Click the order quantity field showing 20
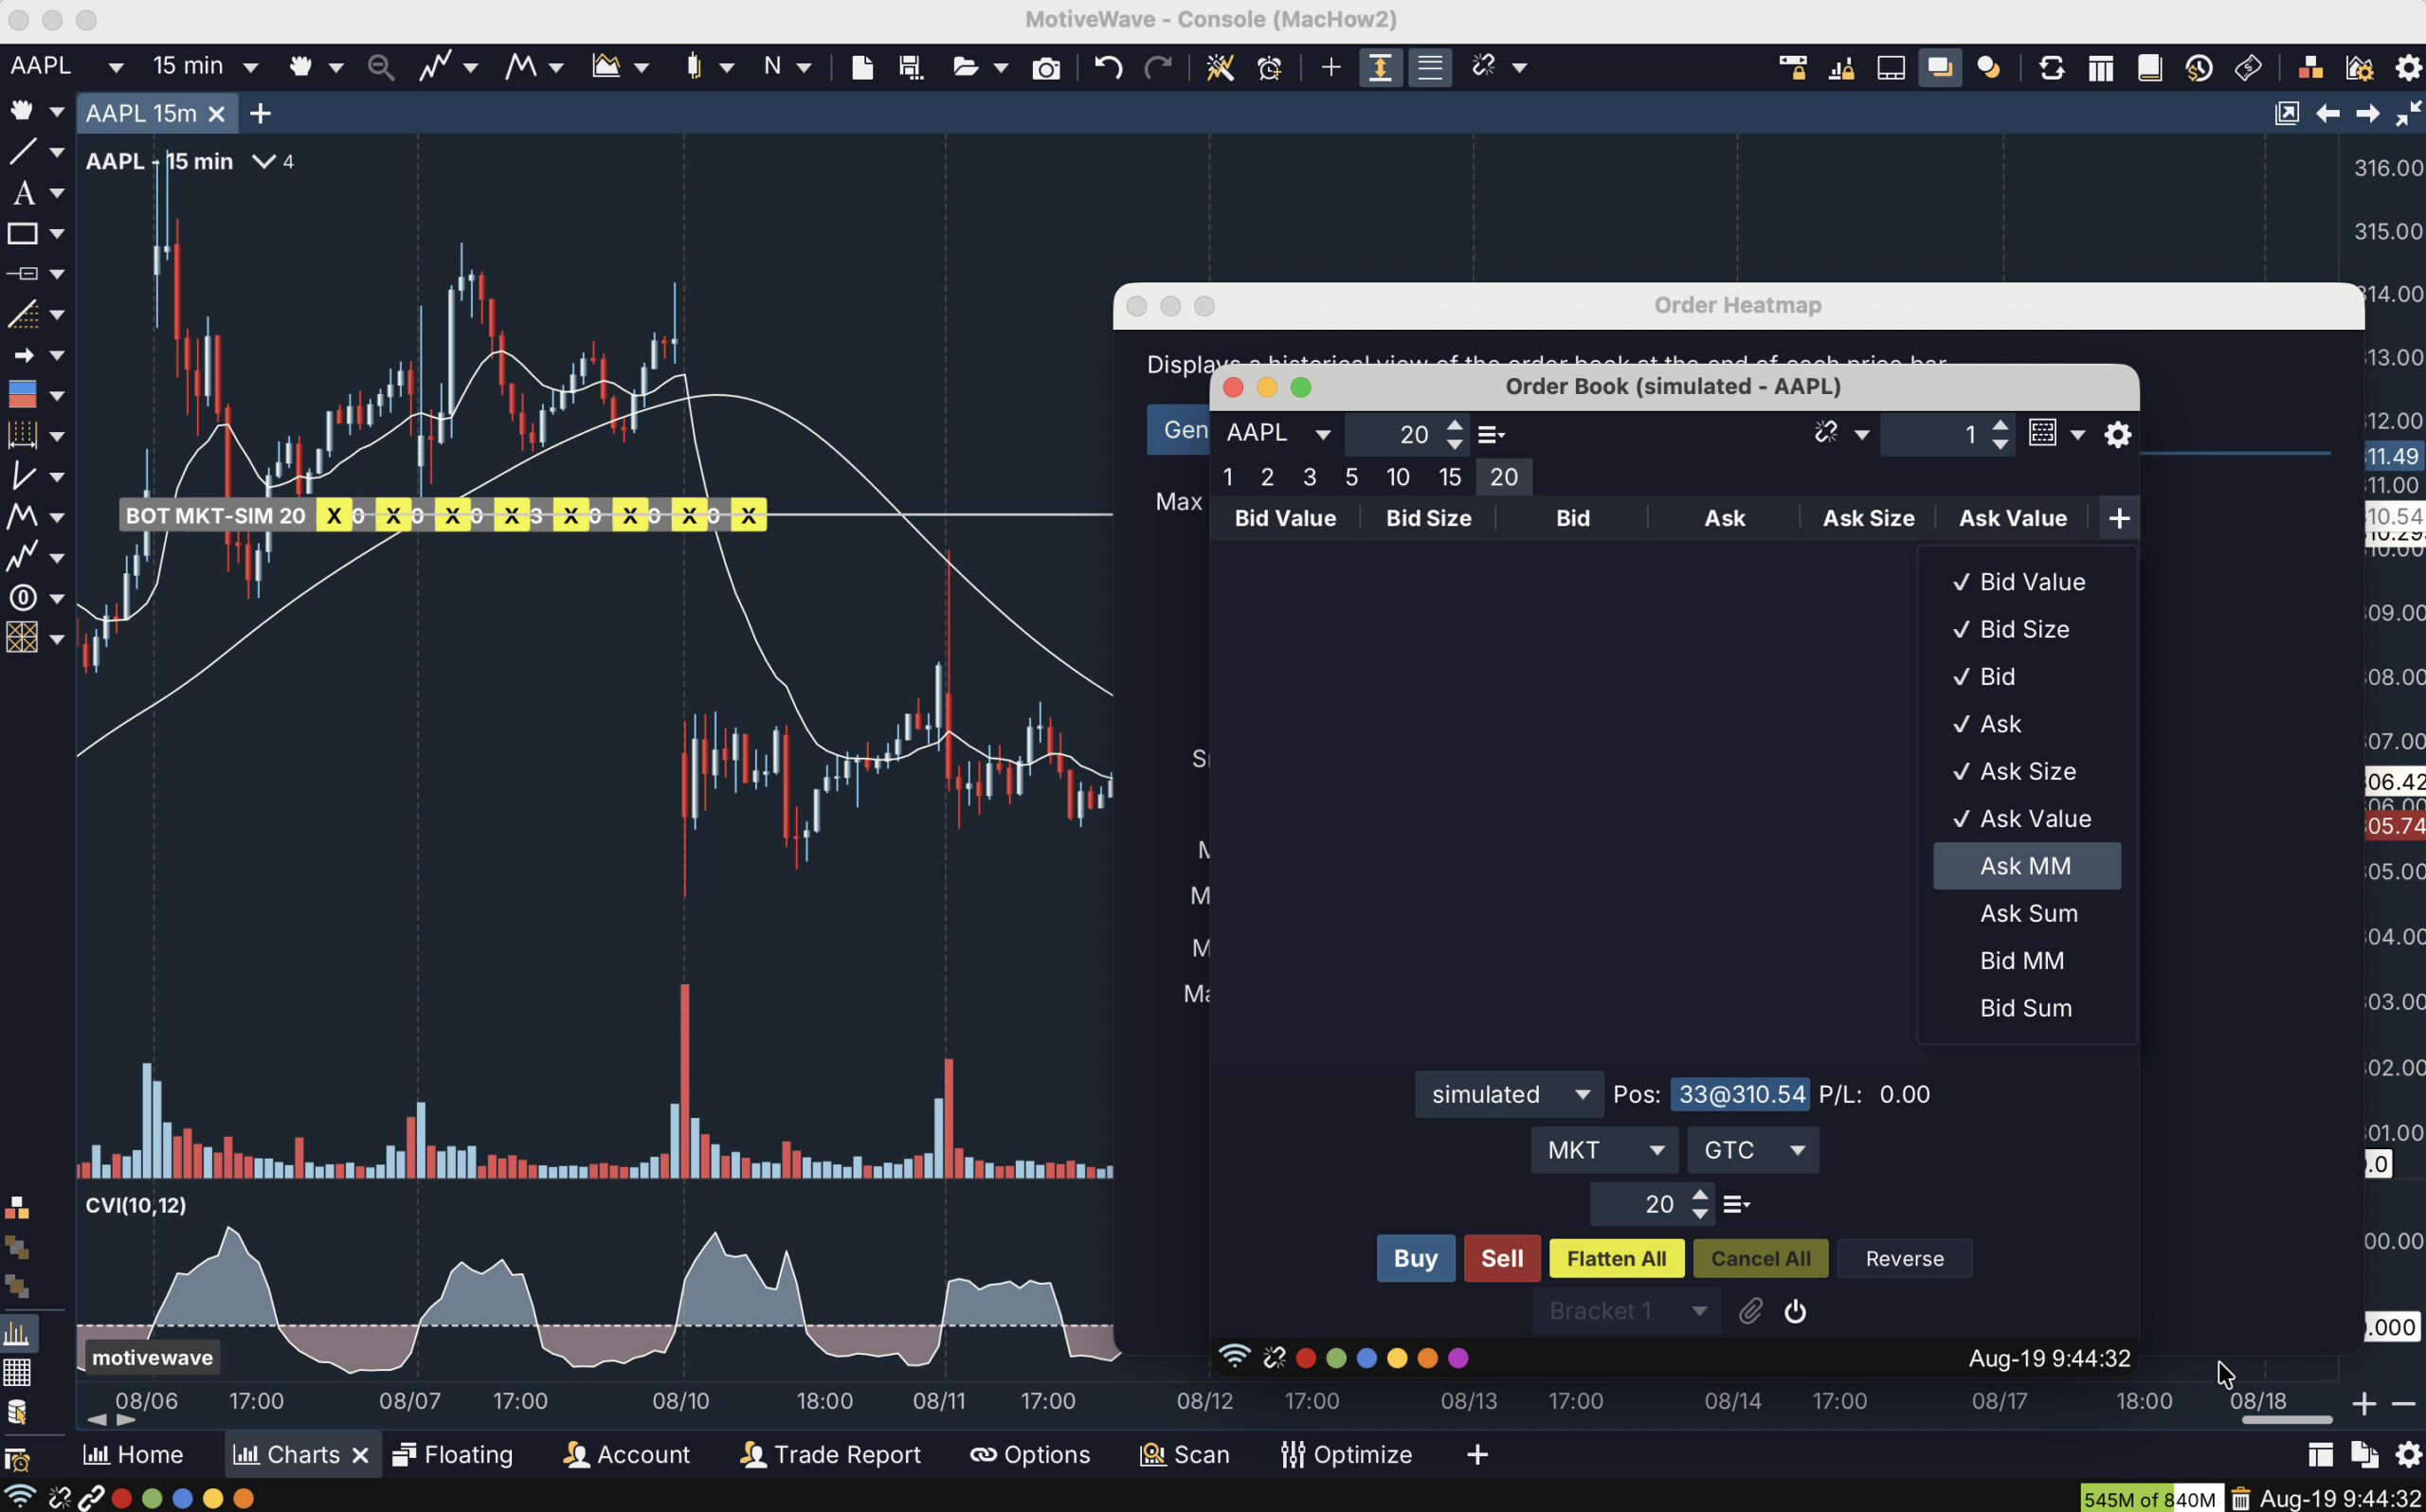The image size is (2426, 1512). (x=1639, y=1204)
